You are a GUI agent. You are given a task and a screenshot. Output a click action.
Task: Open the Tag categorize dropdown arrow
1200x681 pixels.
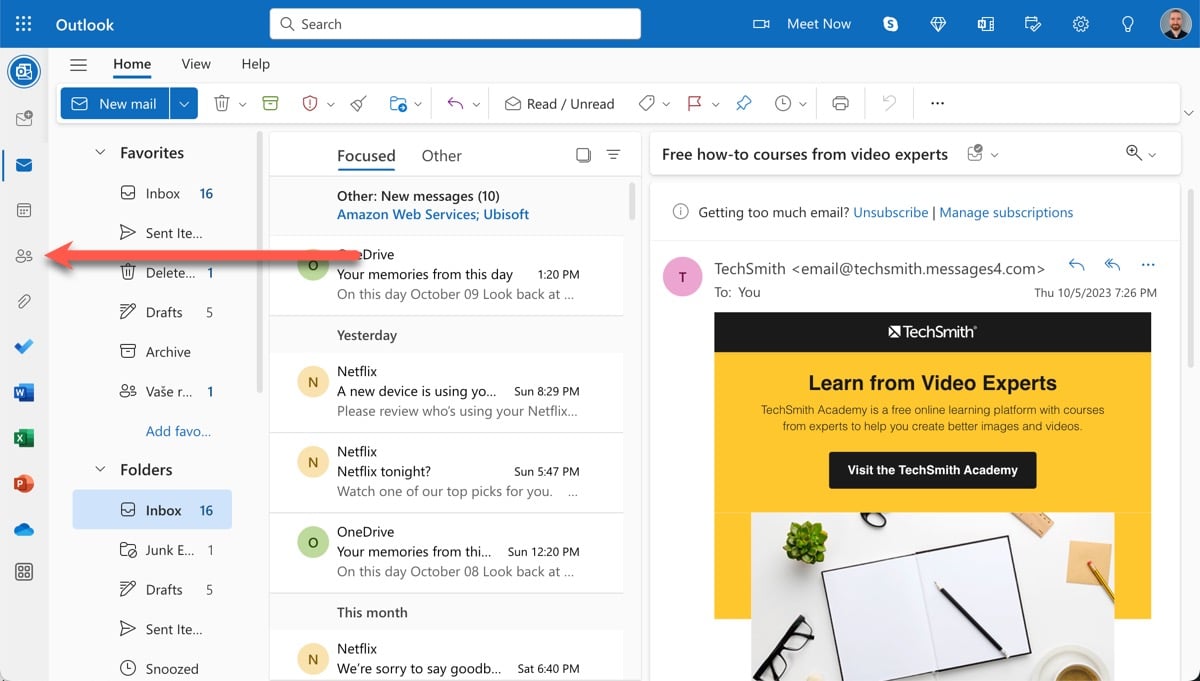click(x=666, y=104)
